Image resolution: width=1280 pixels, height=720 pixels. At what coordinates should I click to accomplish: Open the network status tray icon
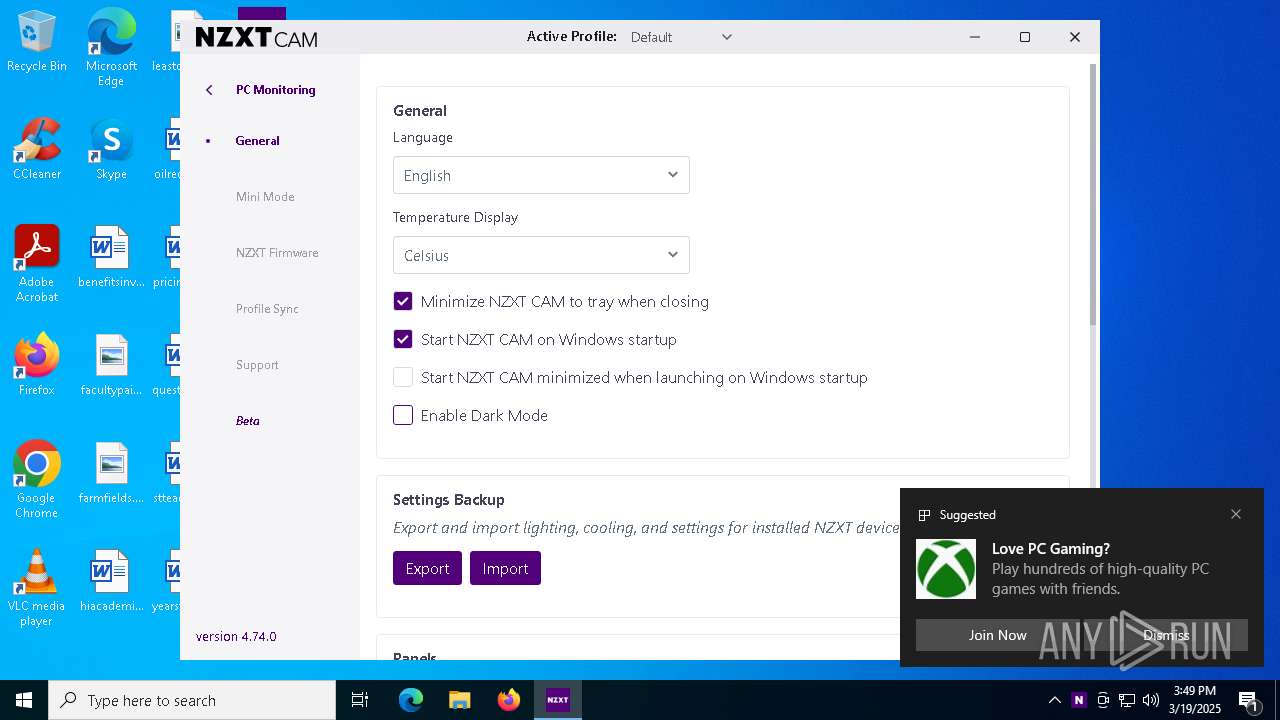pyautogui.click(x=1127, y=700)
